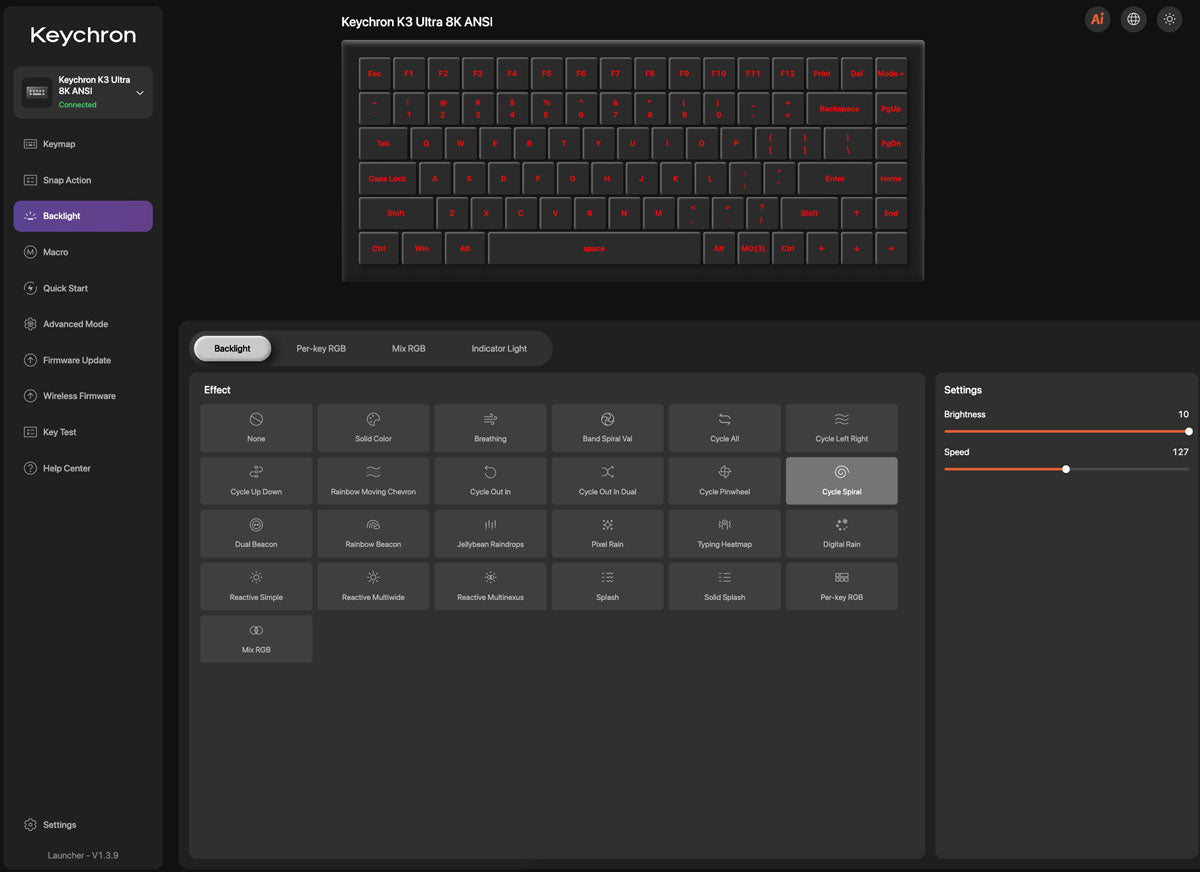Choose the Rainbow Beacon effect
The height and width of the screenshot is (872, 1200).
373,534
